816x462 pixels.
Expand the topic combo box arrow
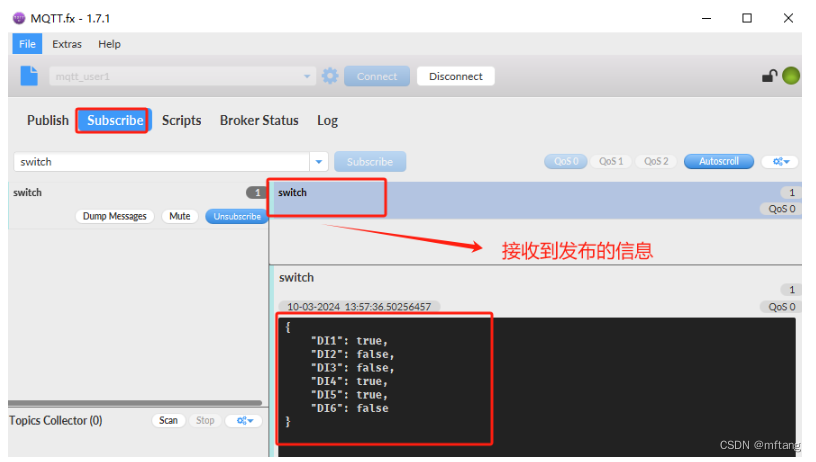click(x=319, y=162)
